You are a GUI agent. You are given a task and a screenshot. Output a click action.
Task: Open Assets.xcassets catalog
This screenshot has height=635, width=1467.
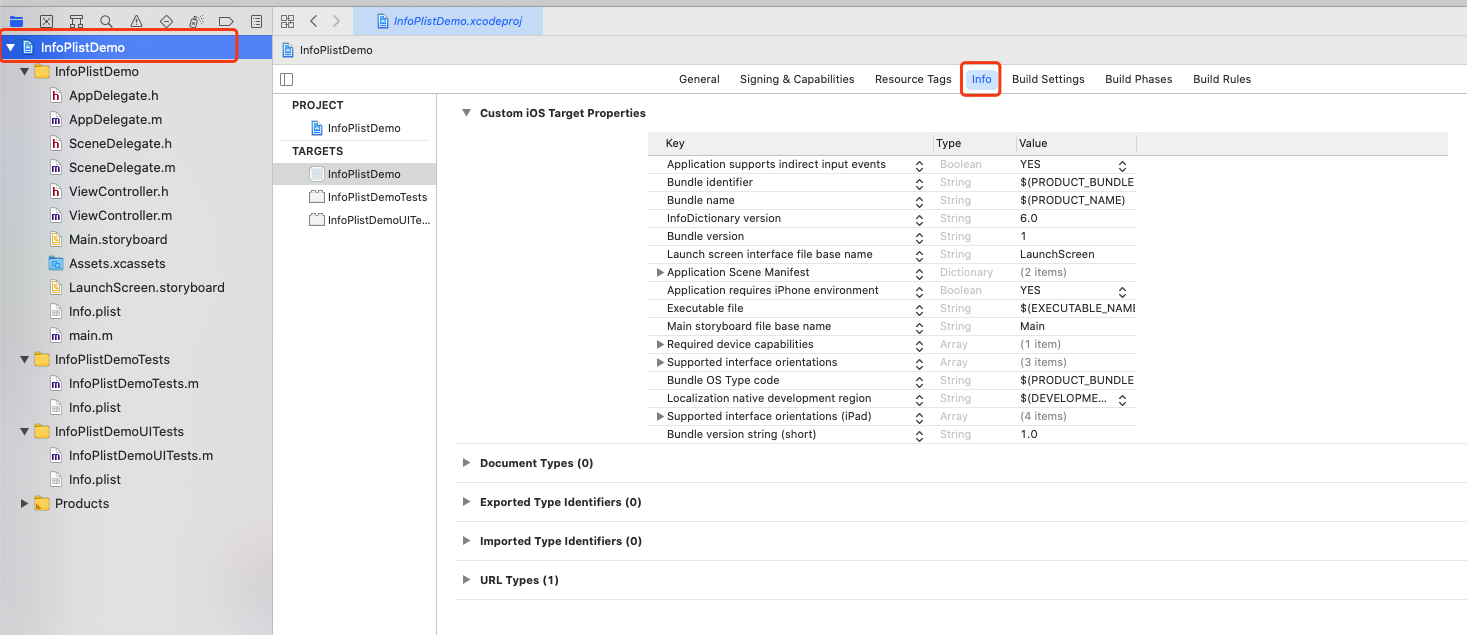coord(117,263)
